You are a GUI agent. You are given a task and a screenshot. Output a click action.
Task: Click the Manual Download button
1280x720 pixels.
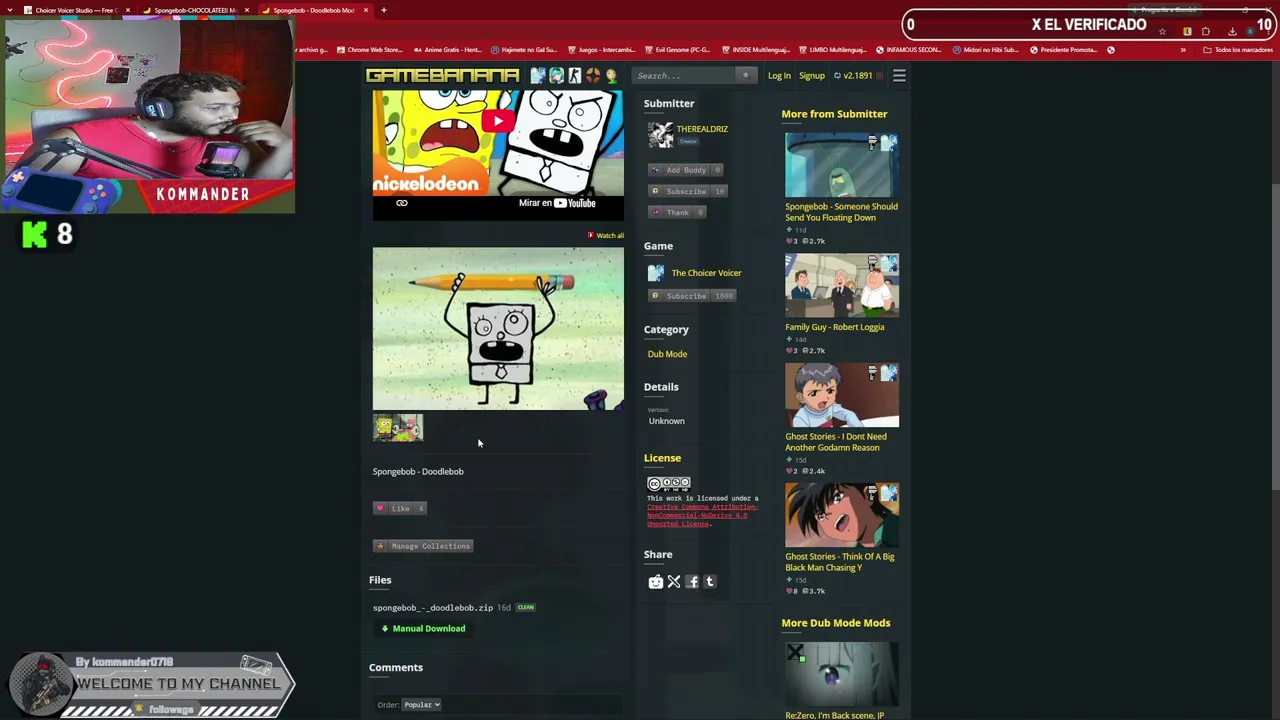pyautogui.click(x=423, y=628)
